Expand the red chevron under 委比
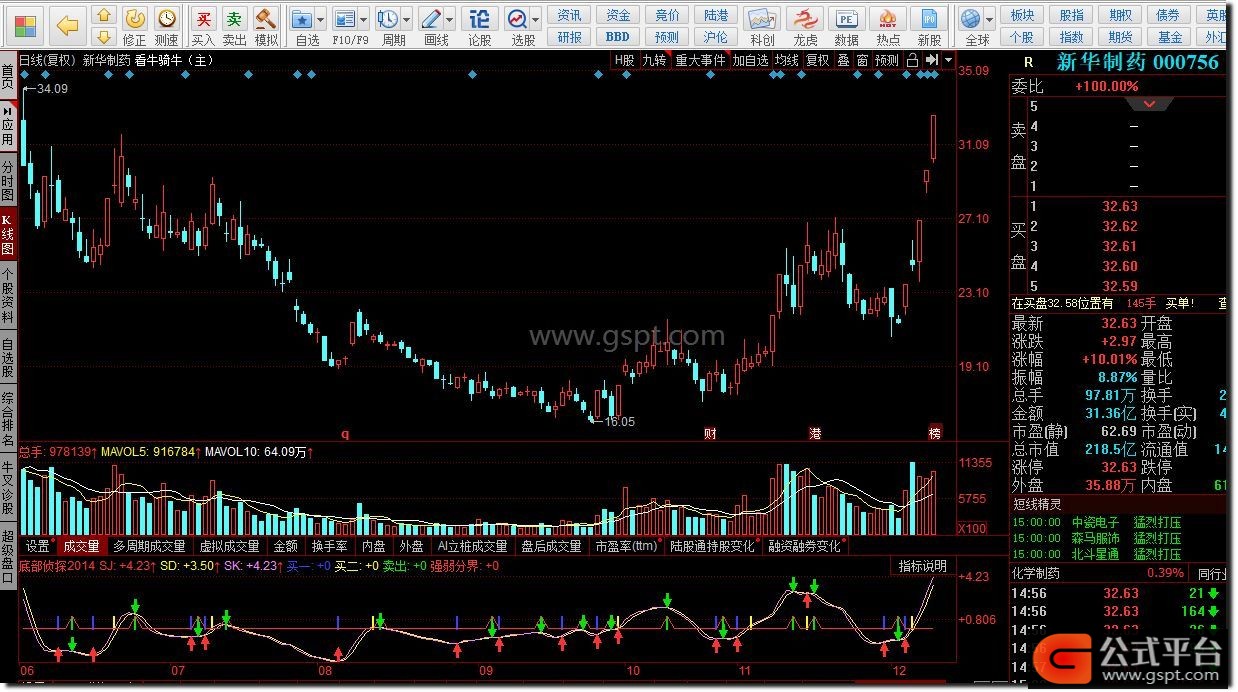The image size is (1238, 692). click(x=1150, y=104)
